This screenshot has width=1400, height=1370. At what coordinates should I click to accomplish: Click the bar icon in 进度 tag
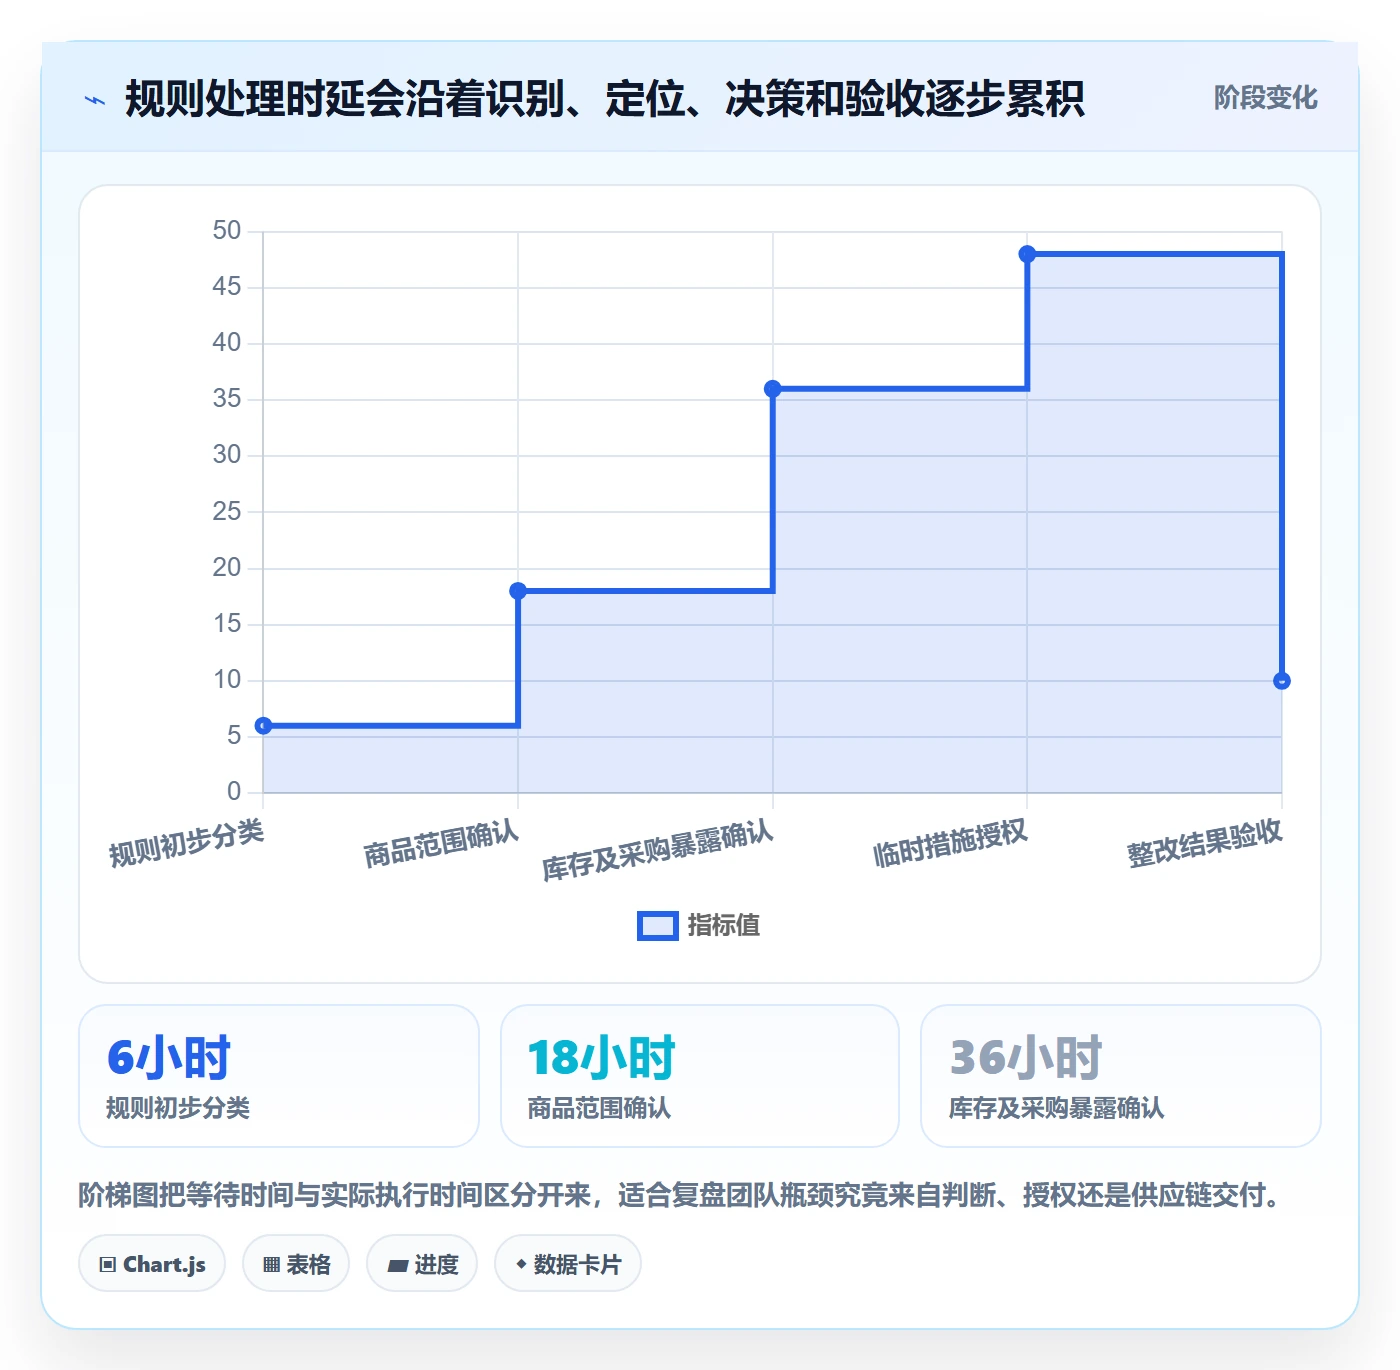(397, 1266)
